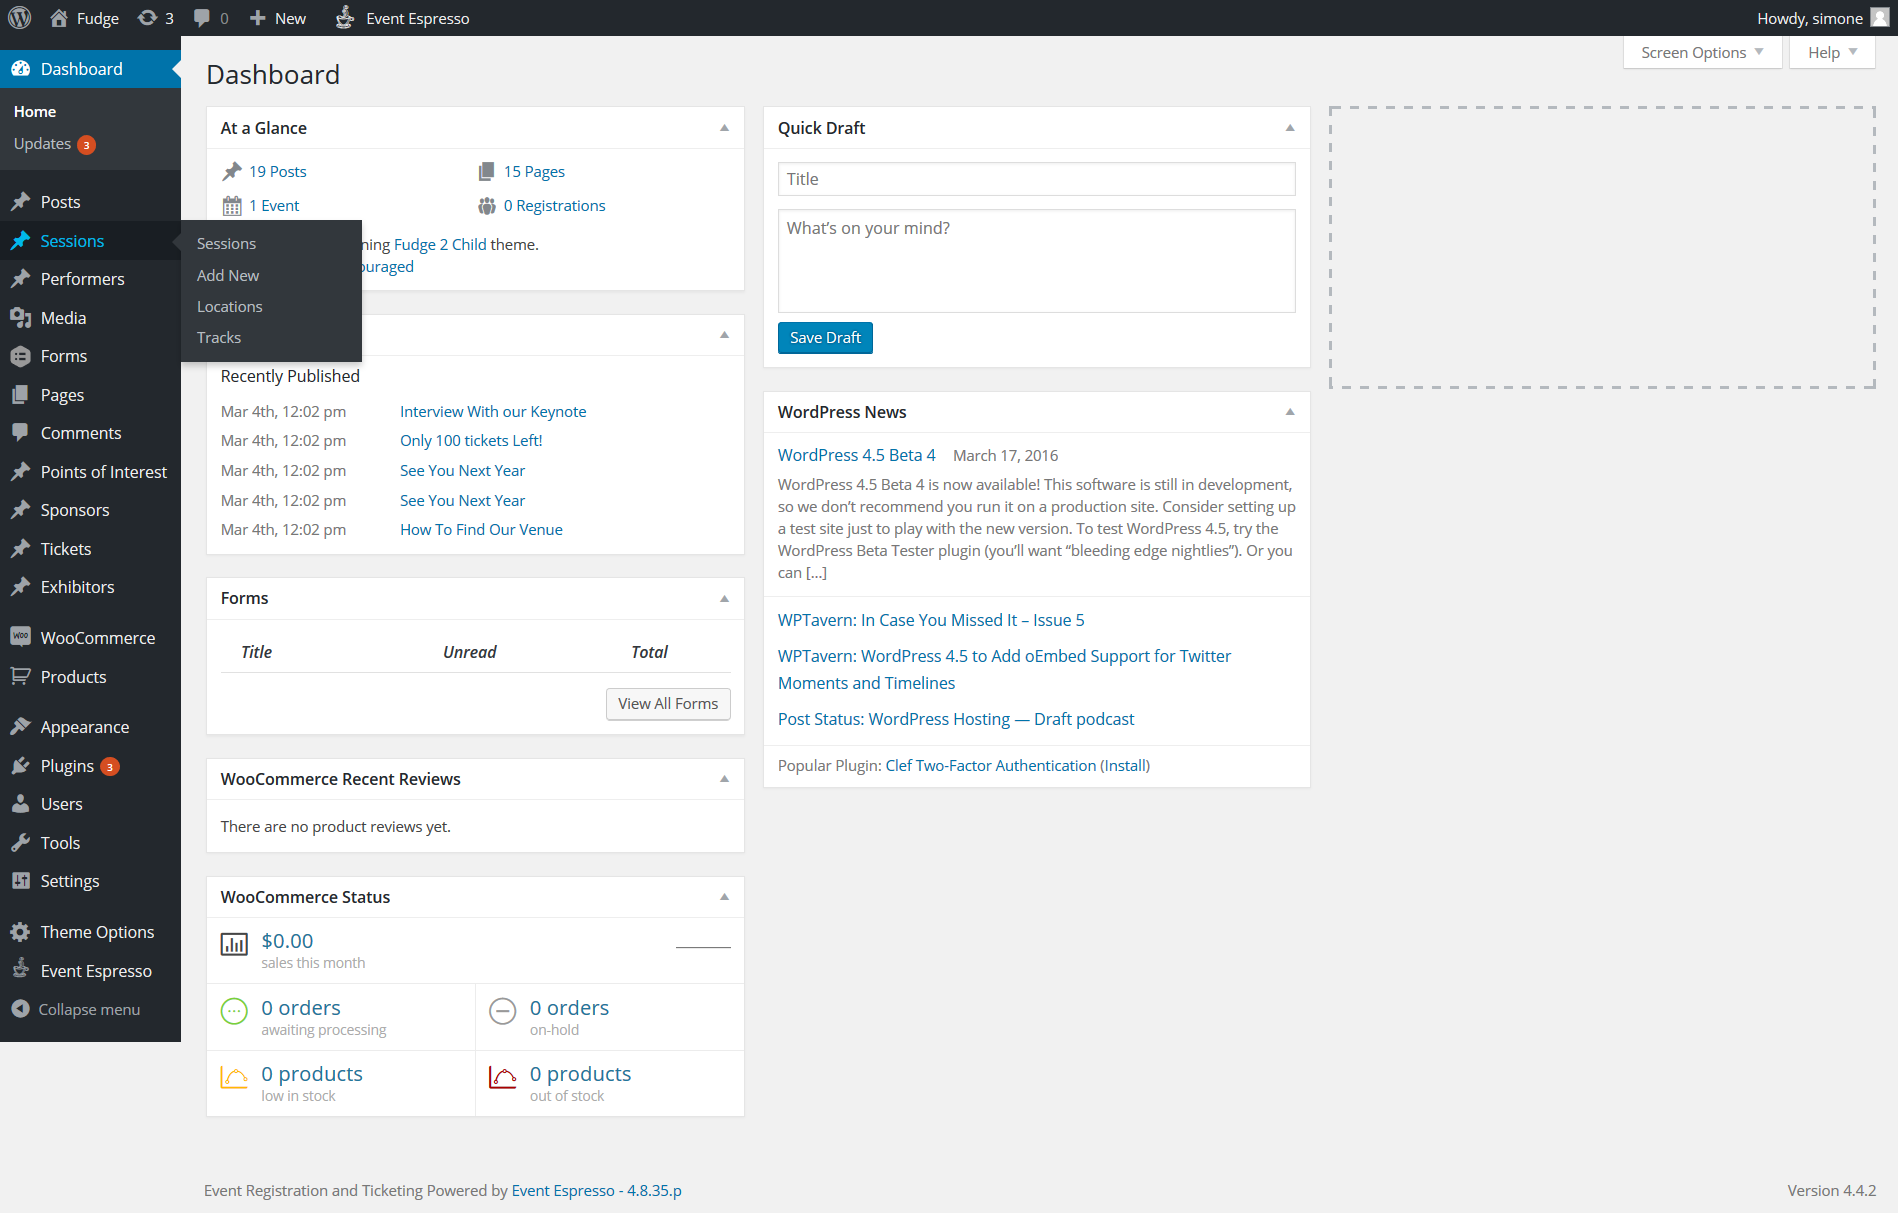The height and width of the screenshot is (1213, 1898).
Task: Click the View All Forms button
Action: click(x=668, y=704)
